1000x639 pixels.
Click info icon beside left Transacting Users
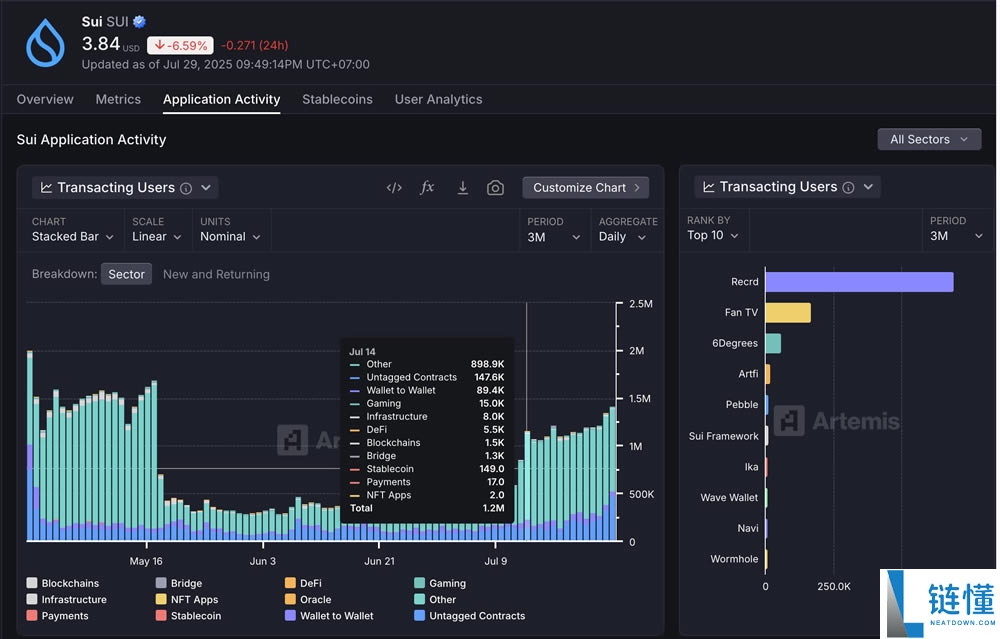tap(186, 188)
